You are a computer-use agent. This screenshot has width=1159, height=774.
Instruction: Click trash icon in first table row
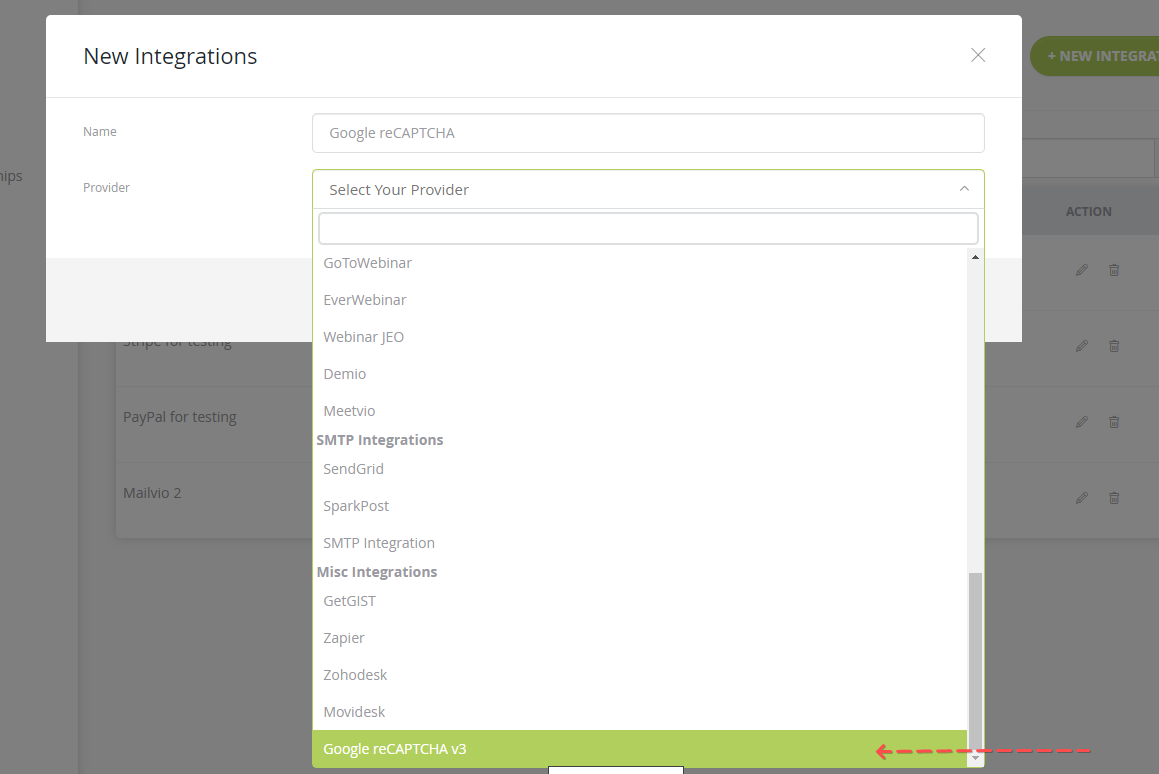coord(1114,270)
